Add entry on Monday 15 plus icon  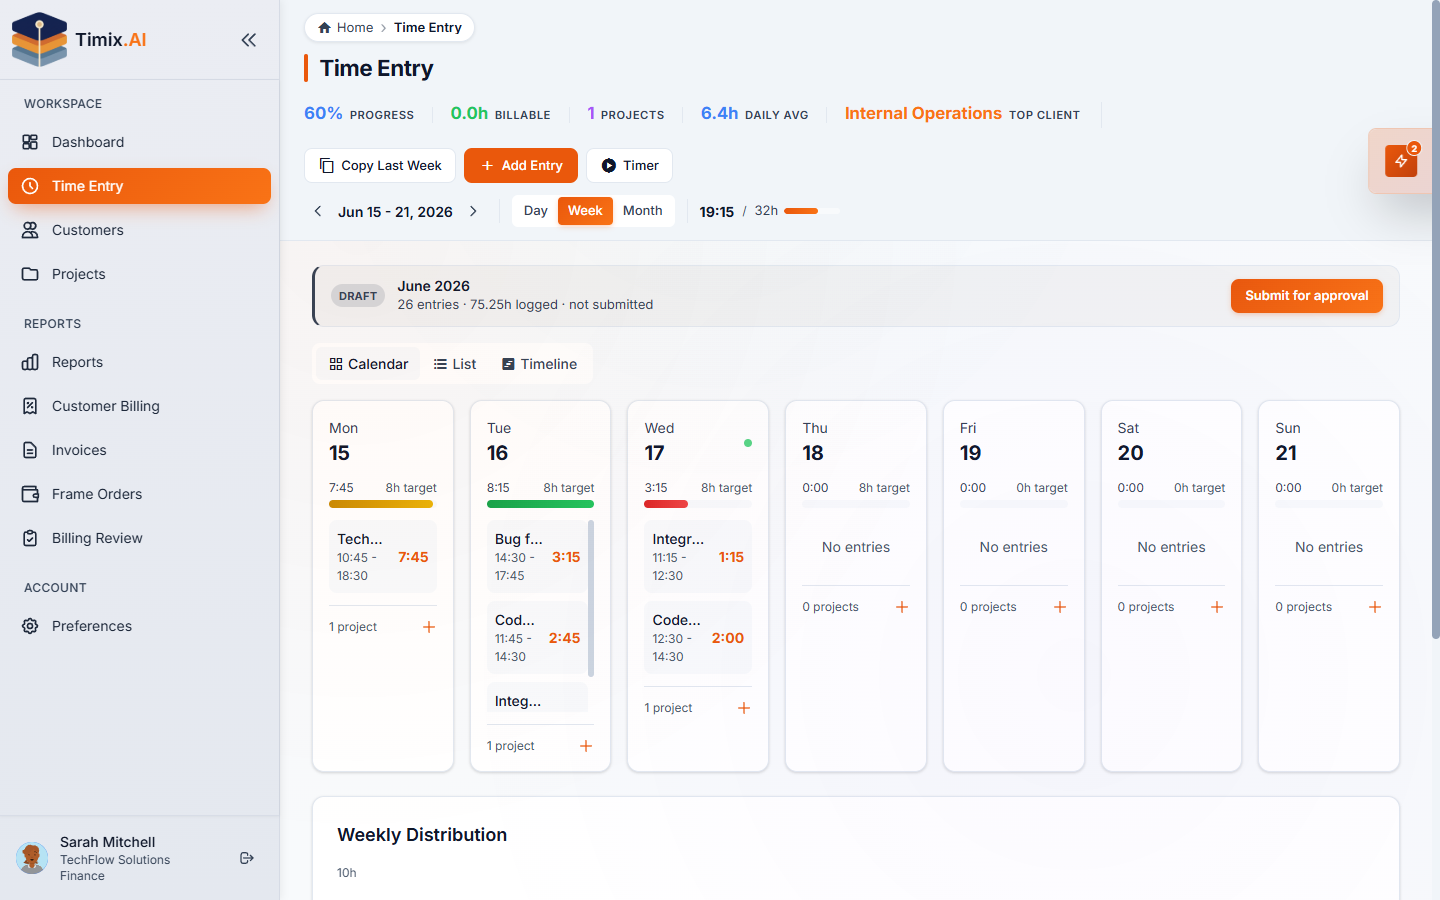click(429, 627)
